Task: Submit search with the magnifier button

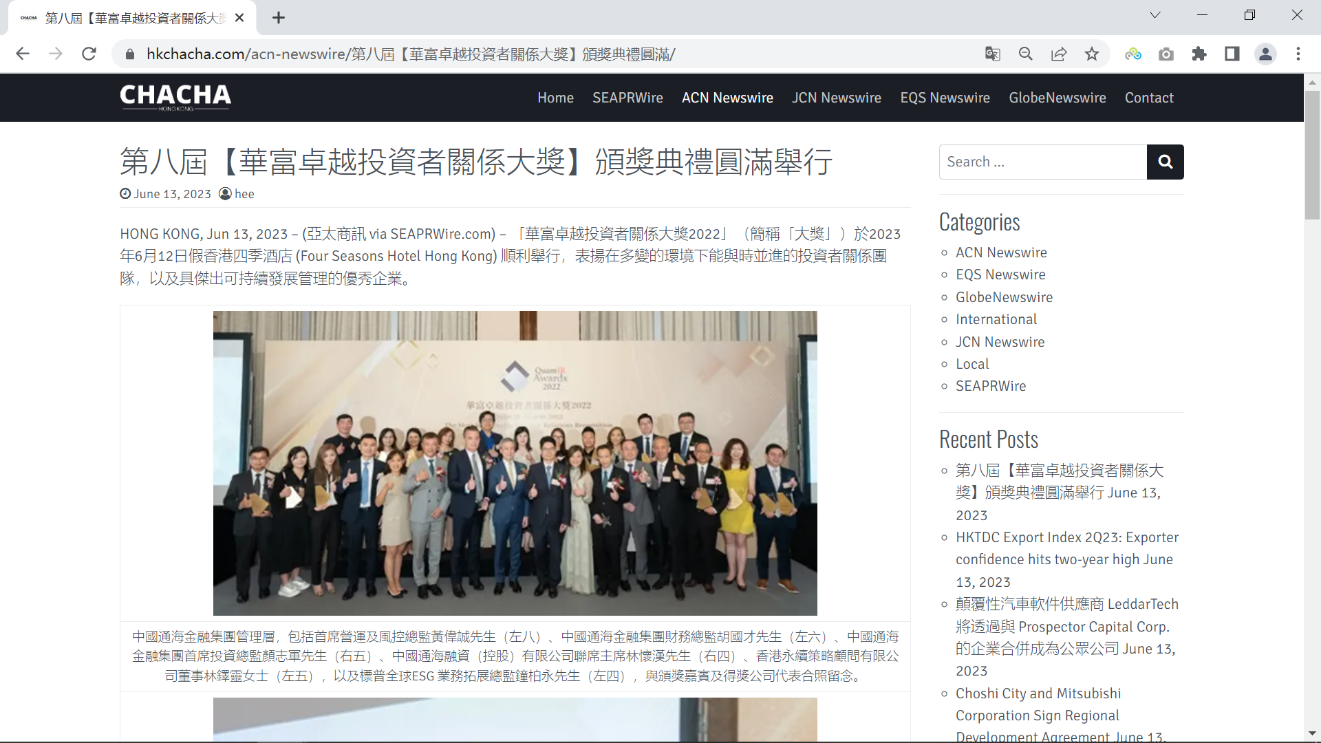Action: coord(1165,162)
